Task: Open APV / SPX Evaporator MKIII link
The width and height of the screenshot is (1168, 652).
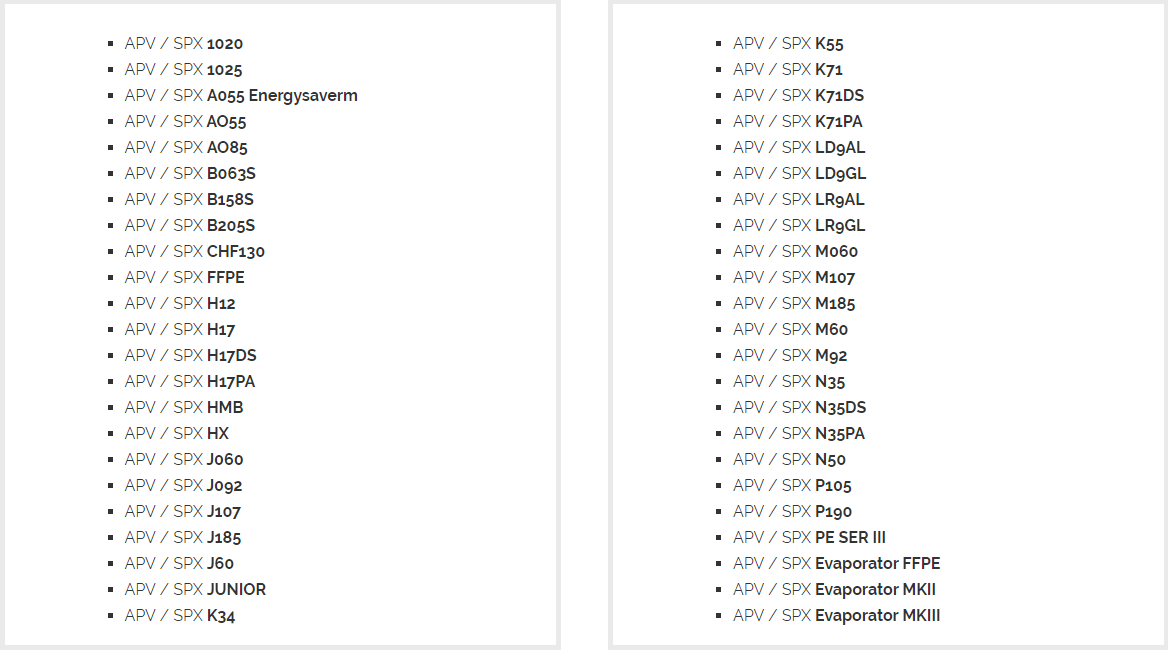Action: tap(837, 616)
